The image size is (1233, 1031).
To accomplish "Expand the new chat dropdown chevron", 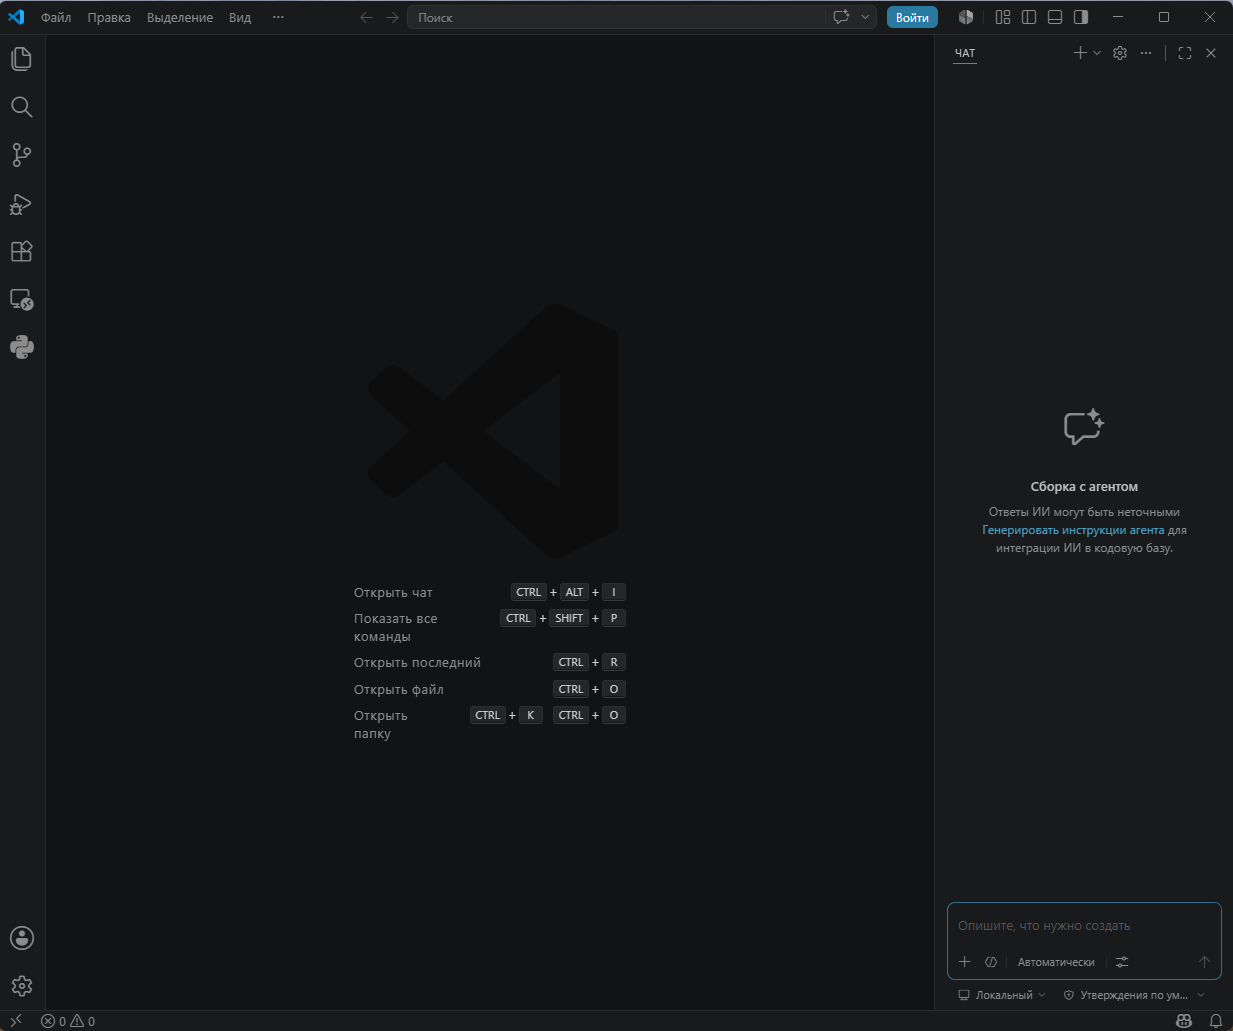I will tap(1097, 53).
